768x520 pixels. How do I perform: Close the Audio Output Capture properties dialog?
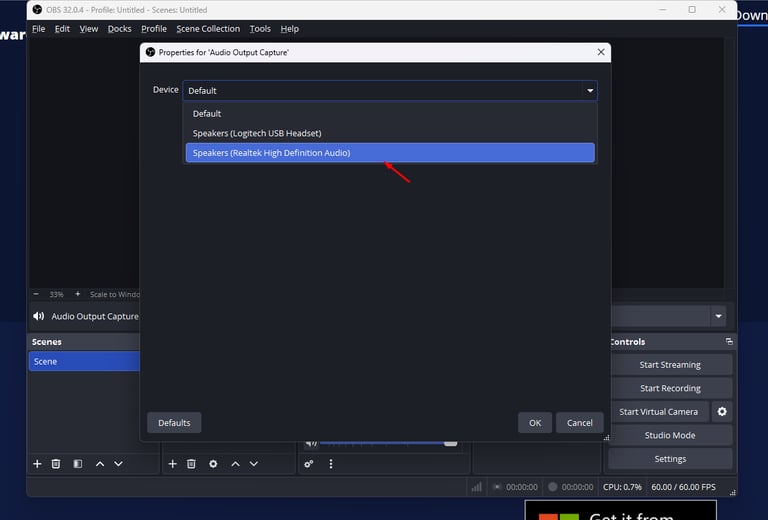tap(601, 52)
